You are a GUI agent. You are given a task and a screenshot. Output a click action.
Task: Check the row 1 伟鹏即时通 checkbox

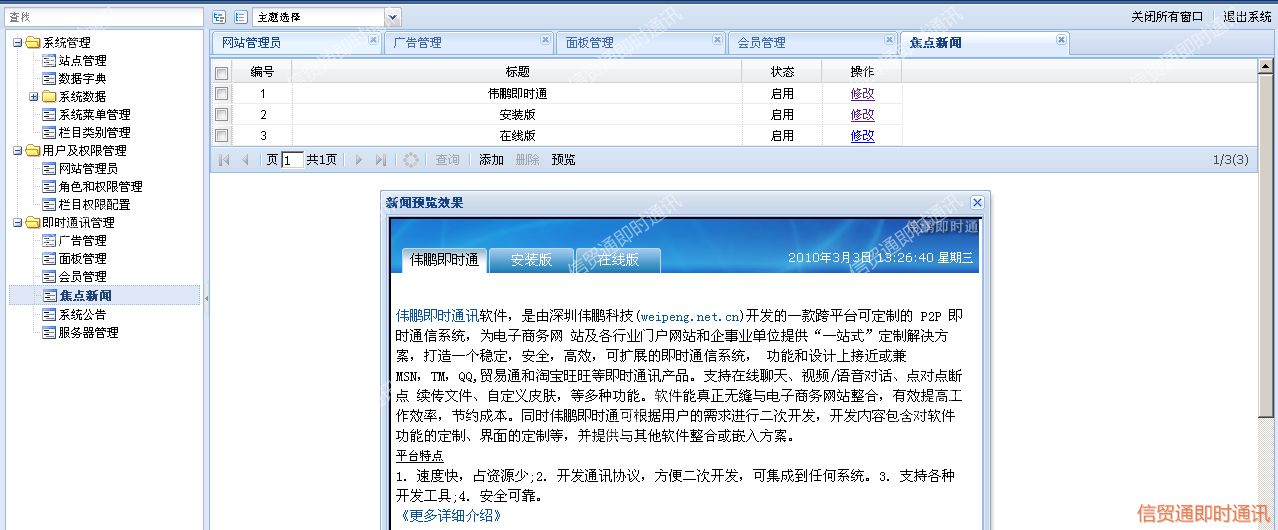click(x=222, y=94)
